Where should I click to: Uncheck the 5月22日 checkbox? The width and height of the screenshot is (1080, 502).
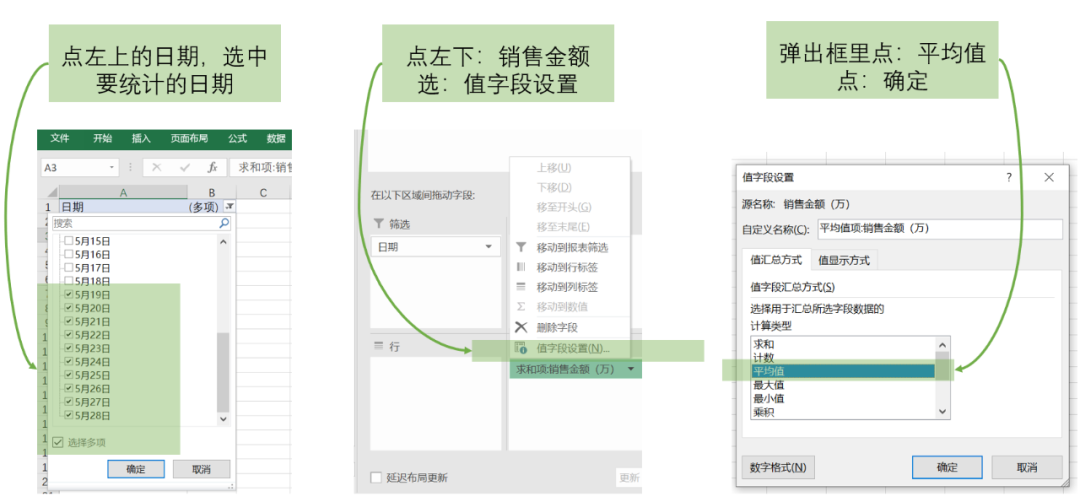pyautogui.click(x=68, y=335)
